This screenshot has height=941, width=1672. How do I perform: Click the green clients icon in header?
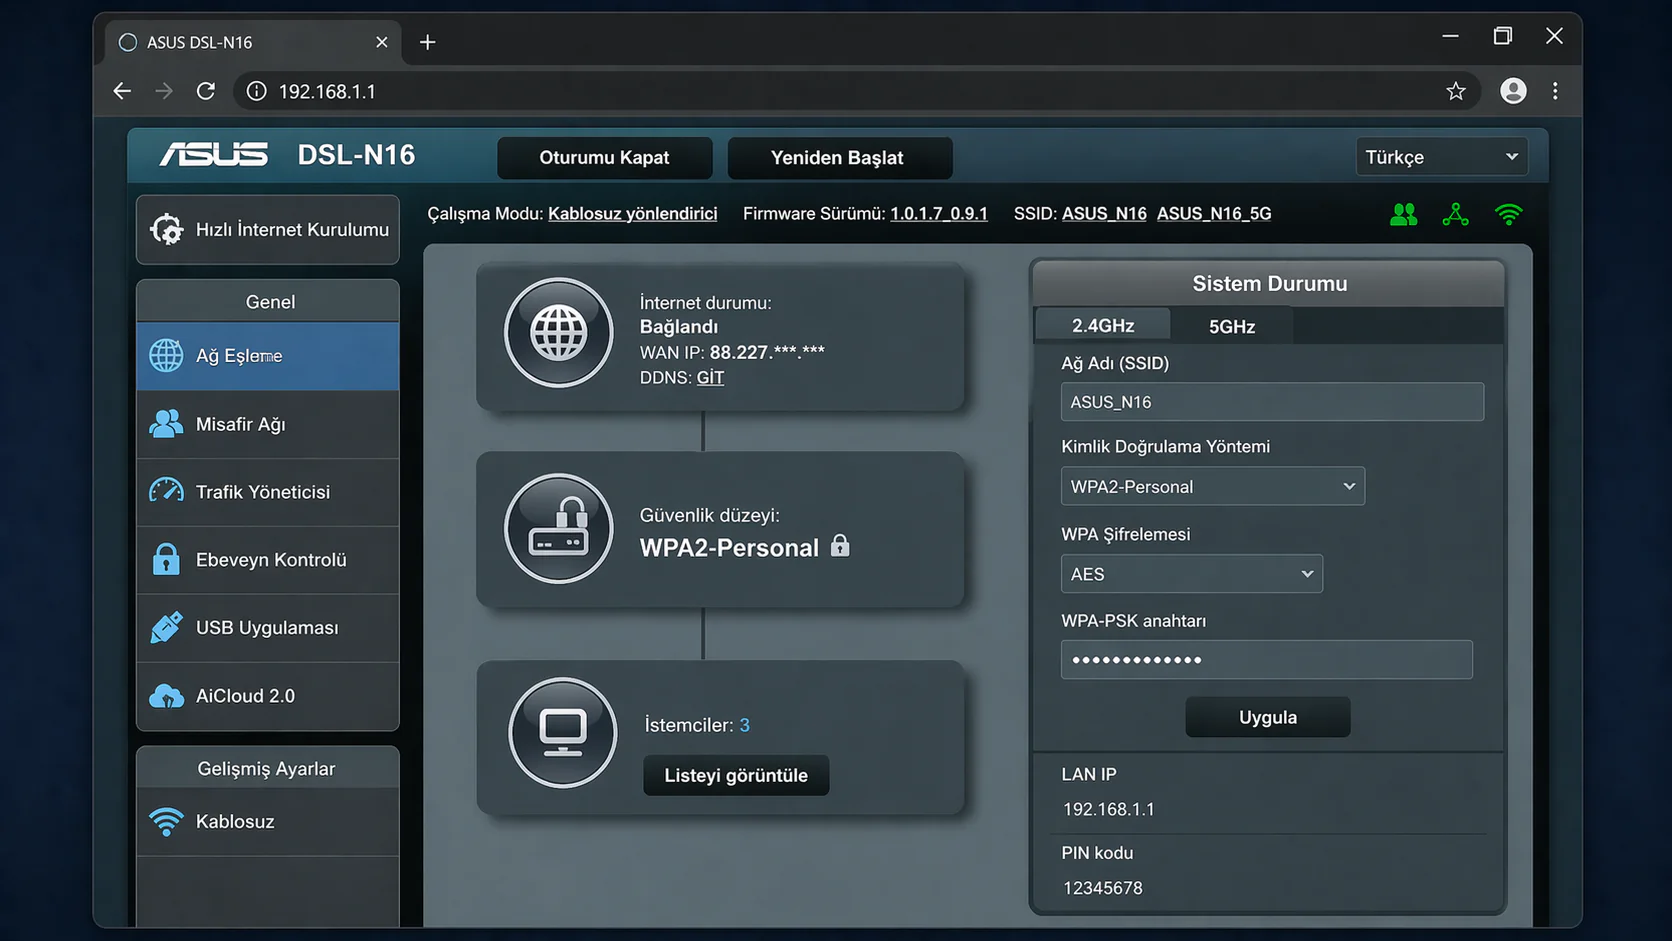1403,214
